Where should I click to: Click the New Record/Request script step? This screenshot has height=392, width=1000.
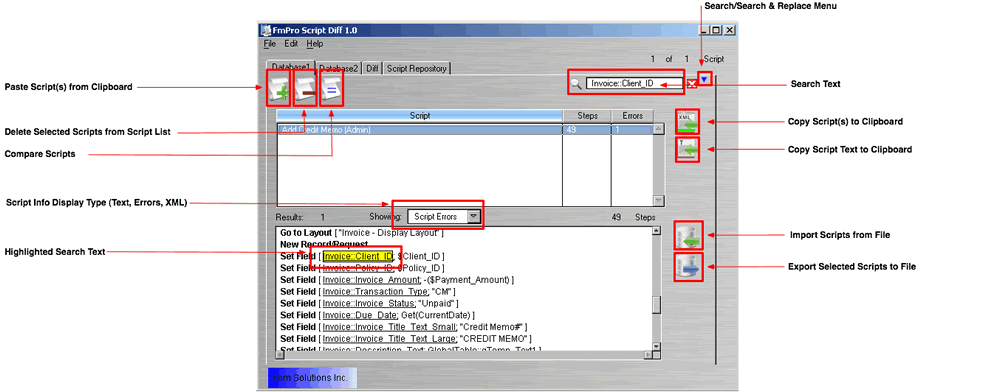pyautogui.click(x=324, y=244)
